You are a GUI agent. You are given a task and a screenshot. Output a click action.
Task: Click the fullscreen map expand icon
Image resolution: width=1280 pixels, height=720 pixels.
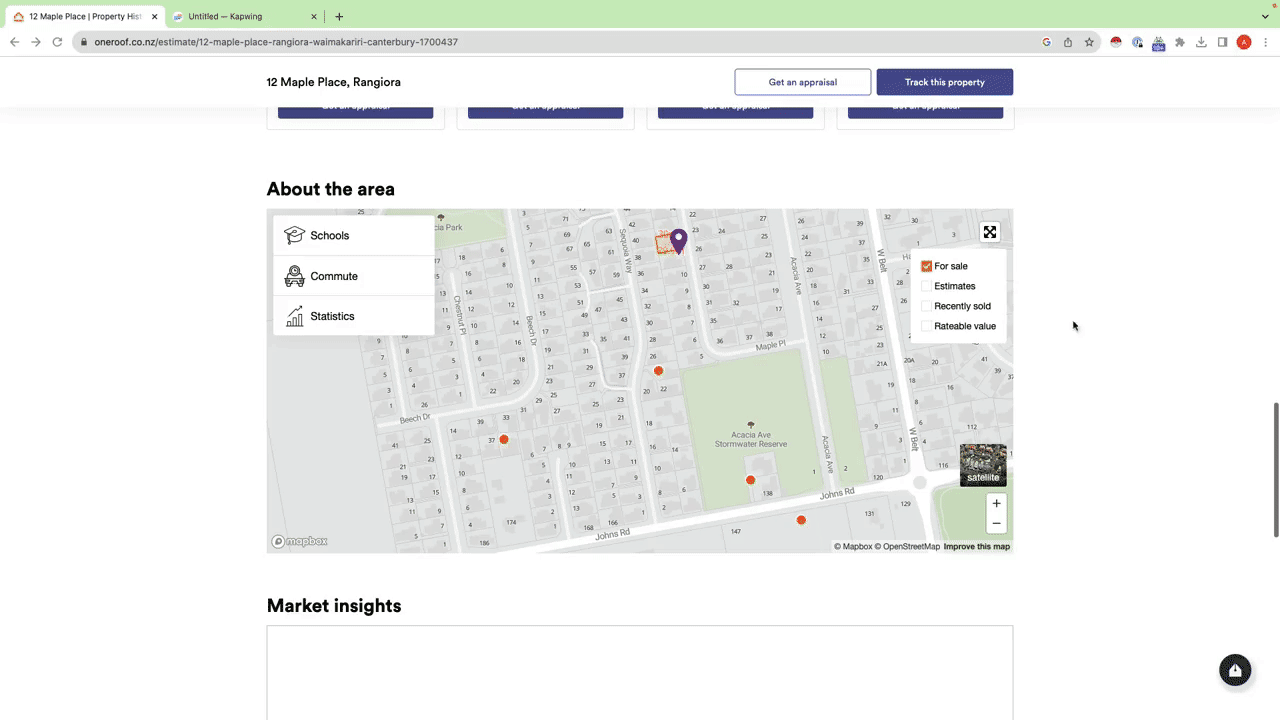click(990, 232)
